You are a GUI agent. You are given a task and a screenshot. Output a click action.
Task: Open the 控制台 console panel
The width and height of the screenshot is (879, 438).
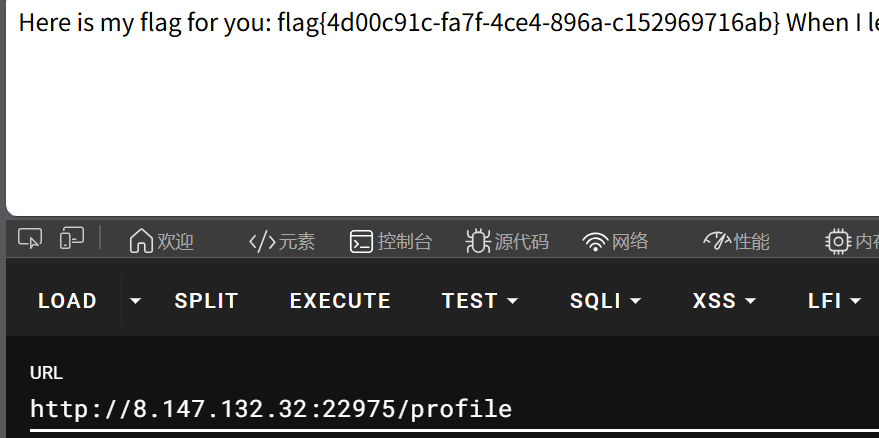point(390,241)
